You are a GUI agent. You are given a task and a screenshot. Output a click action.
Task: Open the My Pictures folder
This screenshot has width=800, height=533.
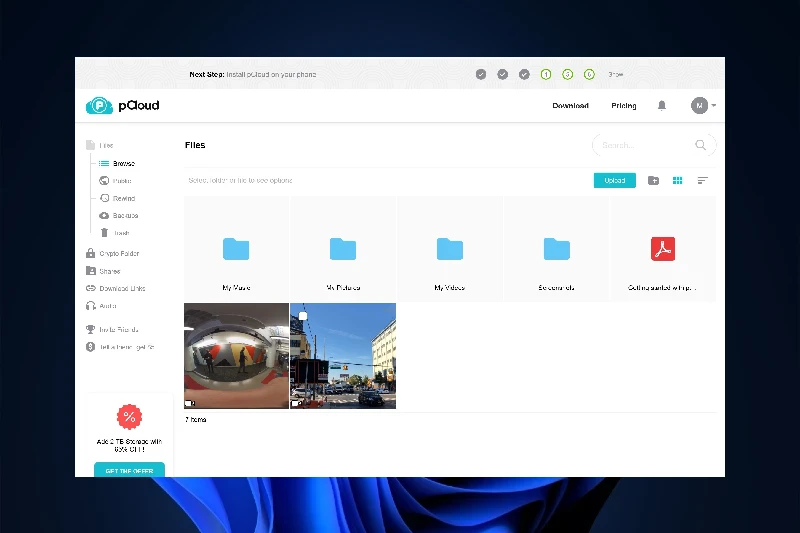[343, 249]
